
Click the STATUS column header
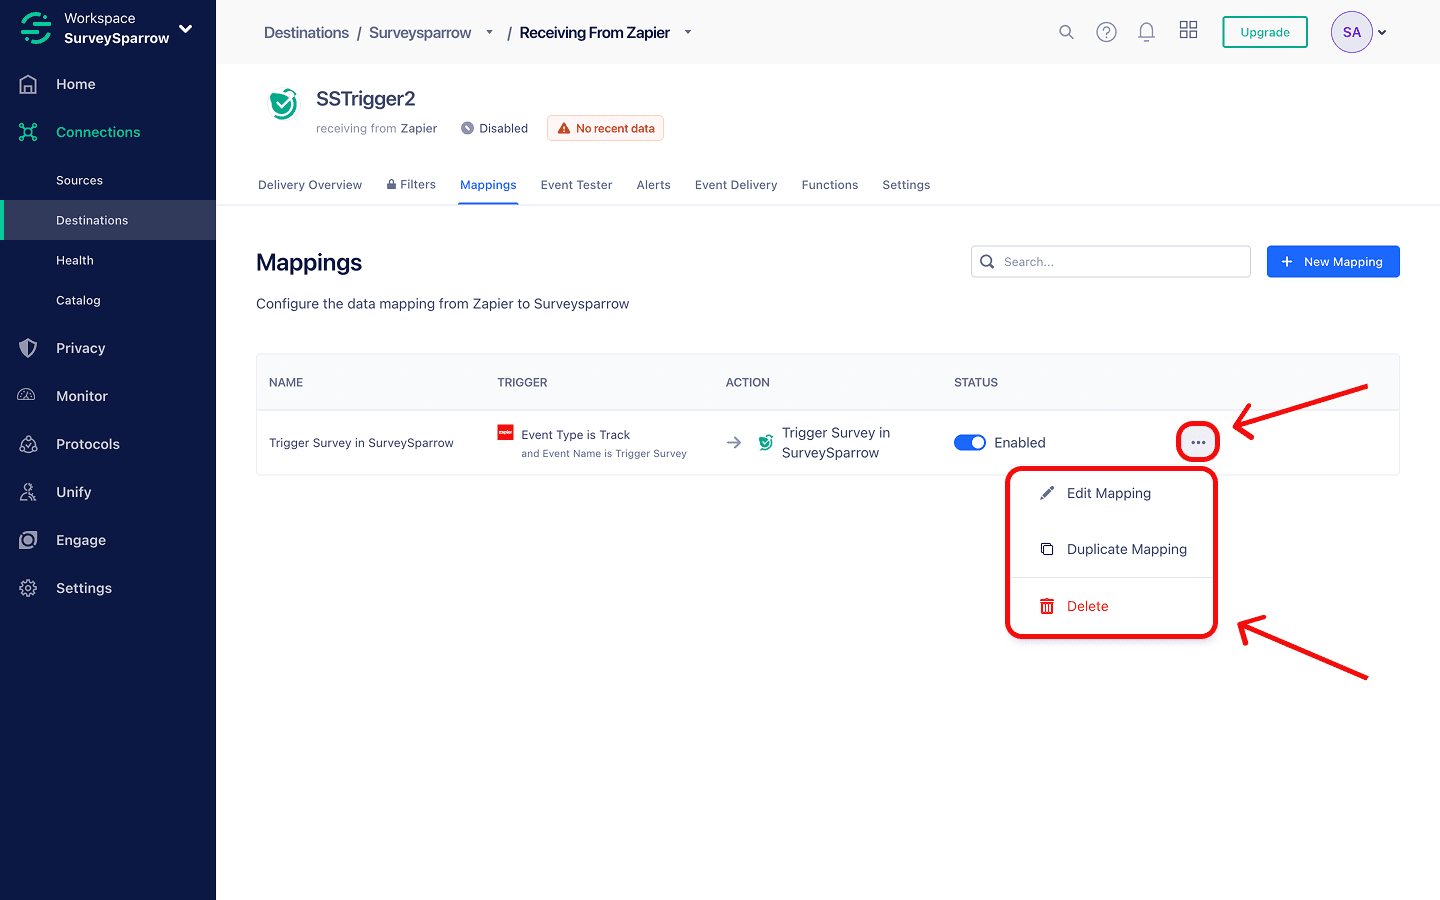point(976,383)
